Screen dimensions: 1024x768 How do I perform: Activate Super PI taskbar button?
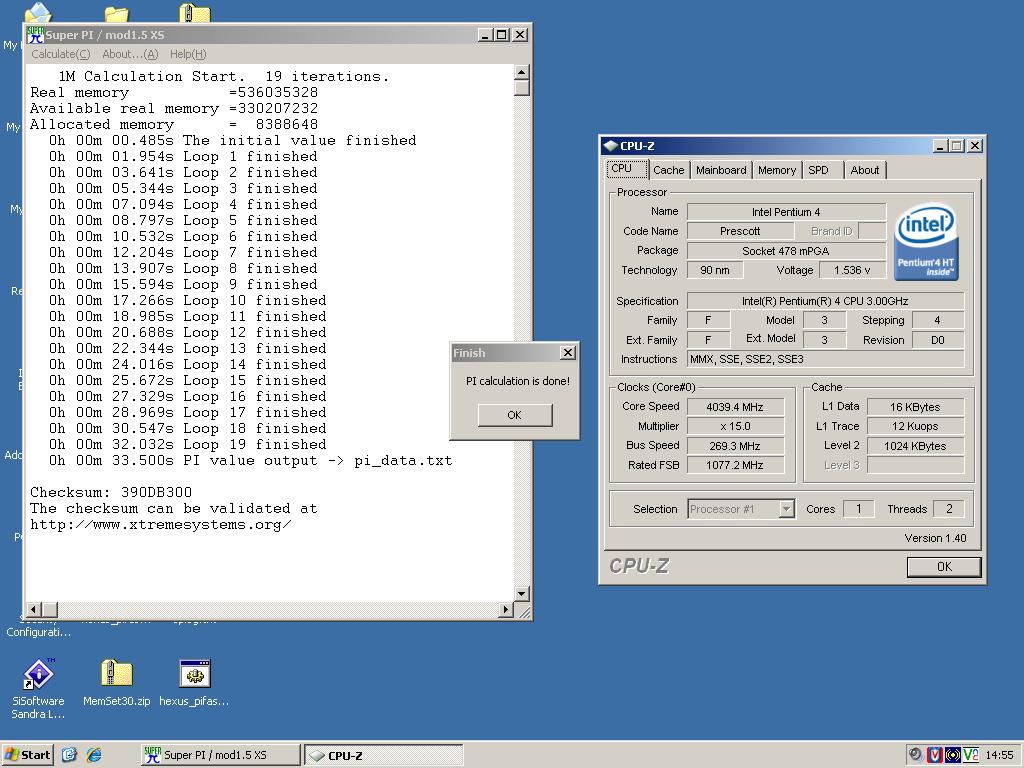click(220, 755)
